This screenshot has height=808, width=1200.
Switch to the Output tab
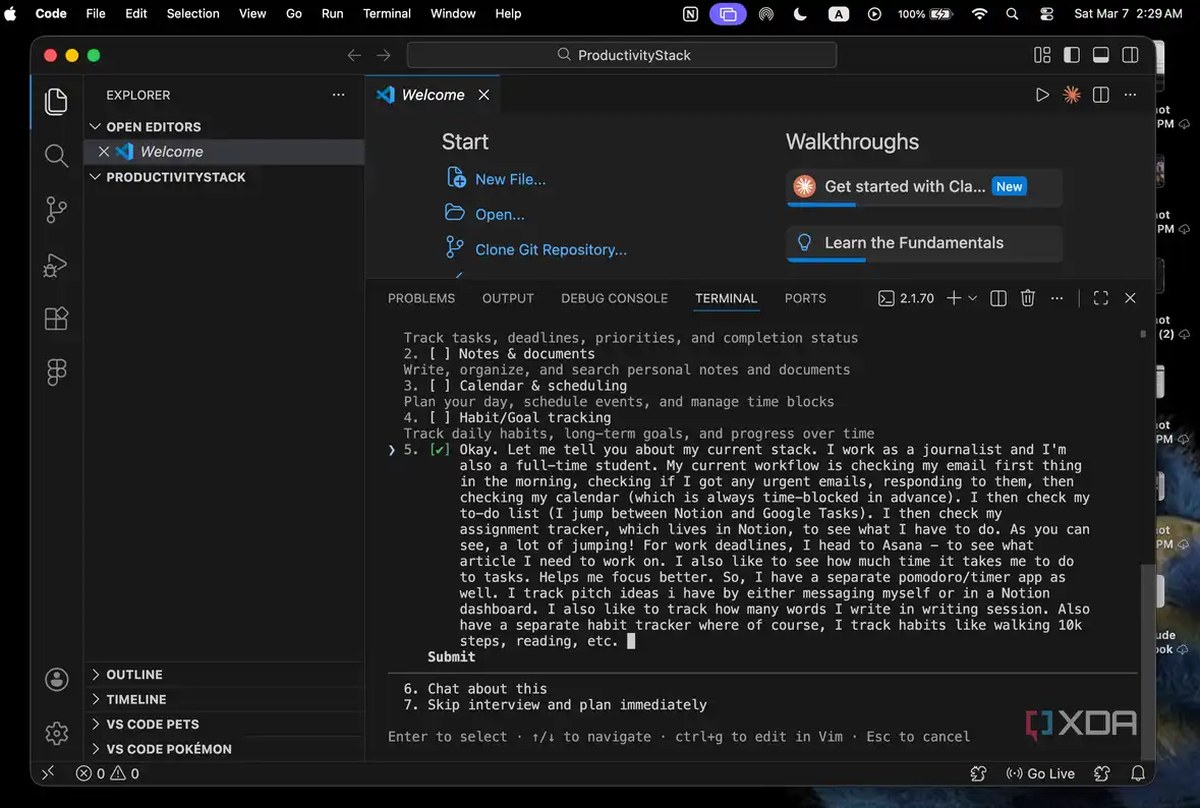(x=508, y=298)
